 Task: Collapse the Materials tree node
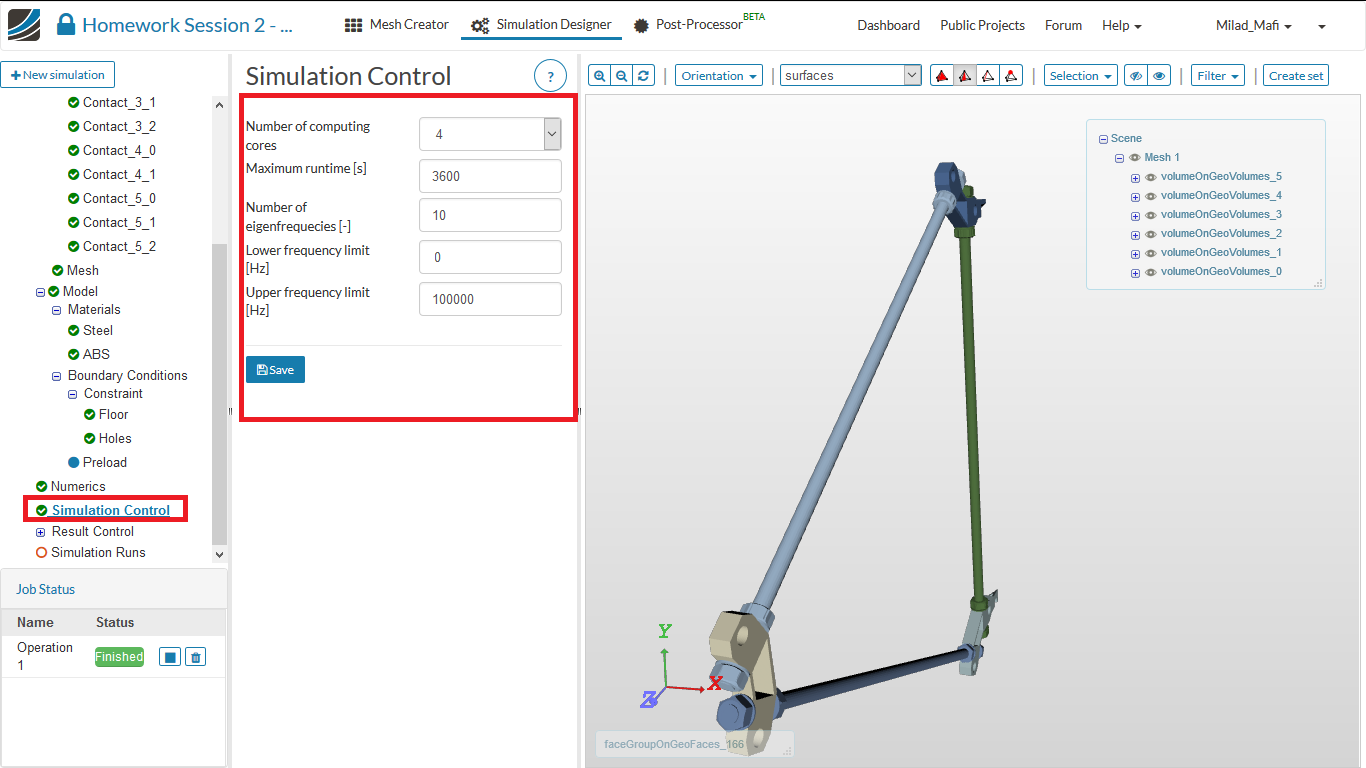pos(57,310)
